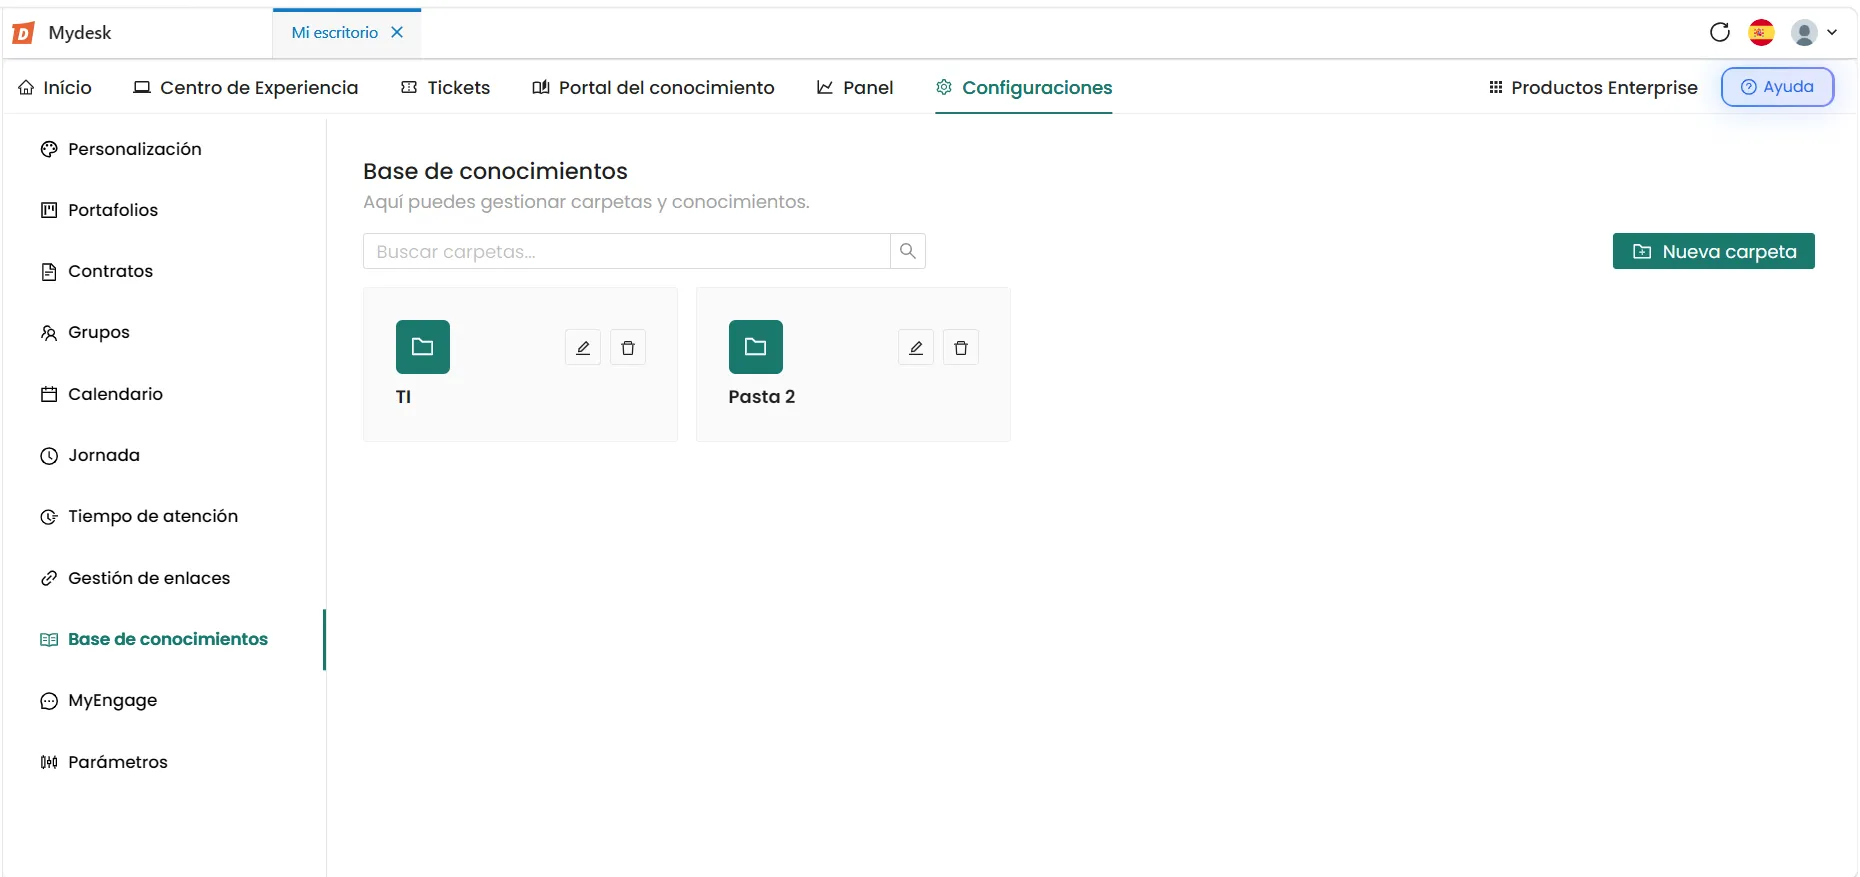Open the user avatar account menu
Screen dimensions: 1860x877
coord(1814,32)
